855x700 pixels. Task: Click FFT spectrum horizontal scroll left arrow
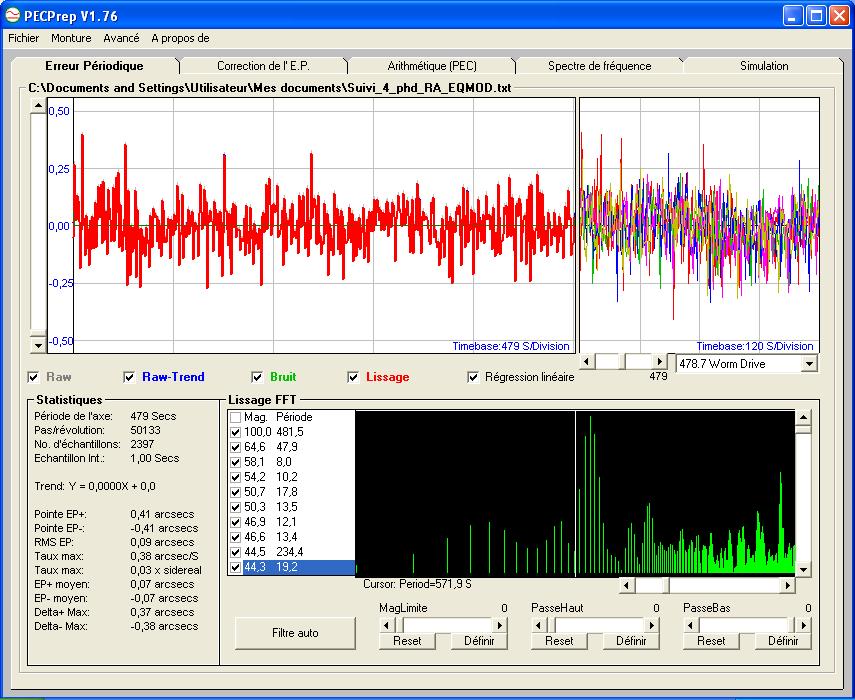(x=627, y=585)
